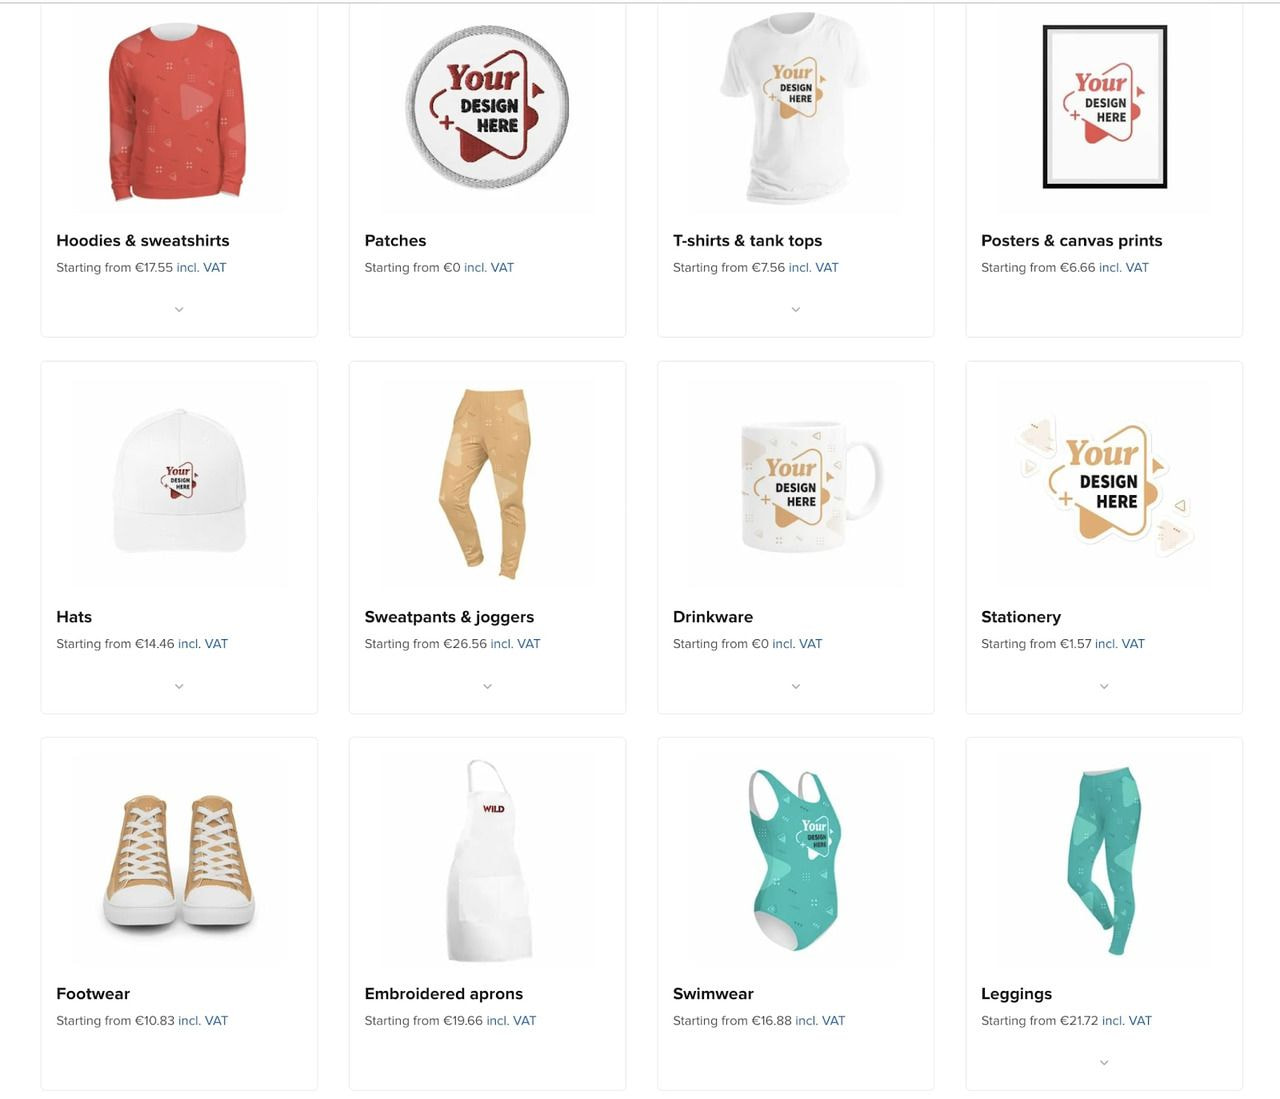The image size is (1280, 1099).
Task: Open the Footwear category title
Action: tap(93, 994)
